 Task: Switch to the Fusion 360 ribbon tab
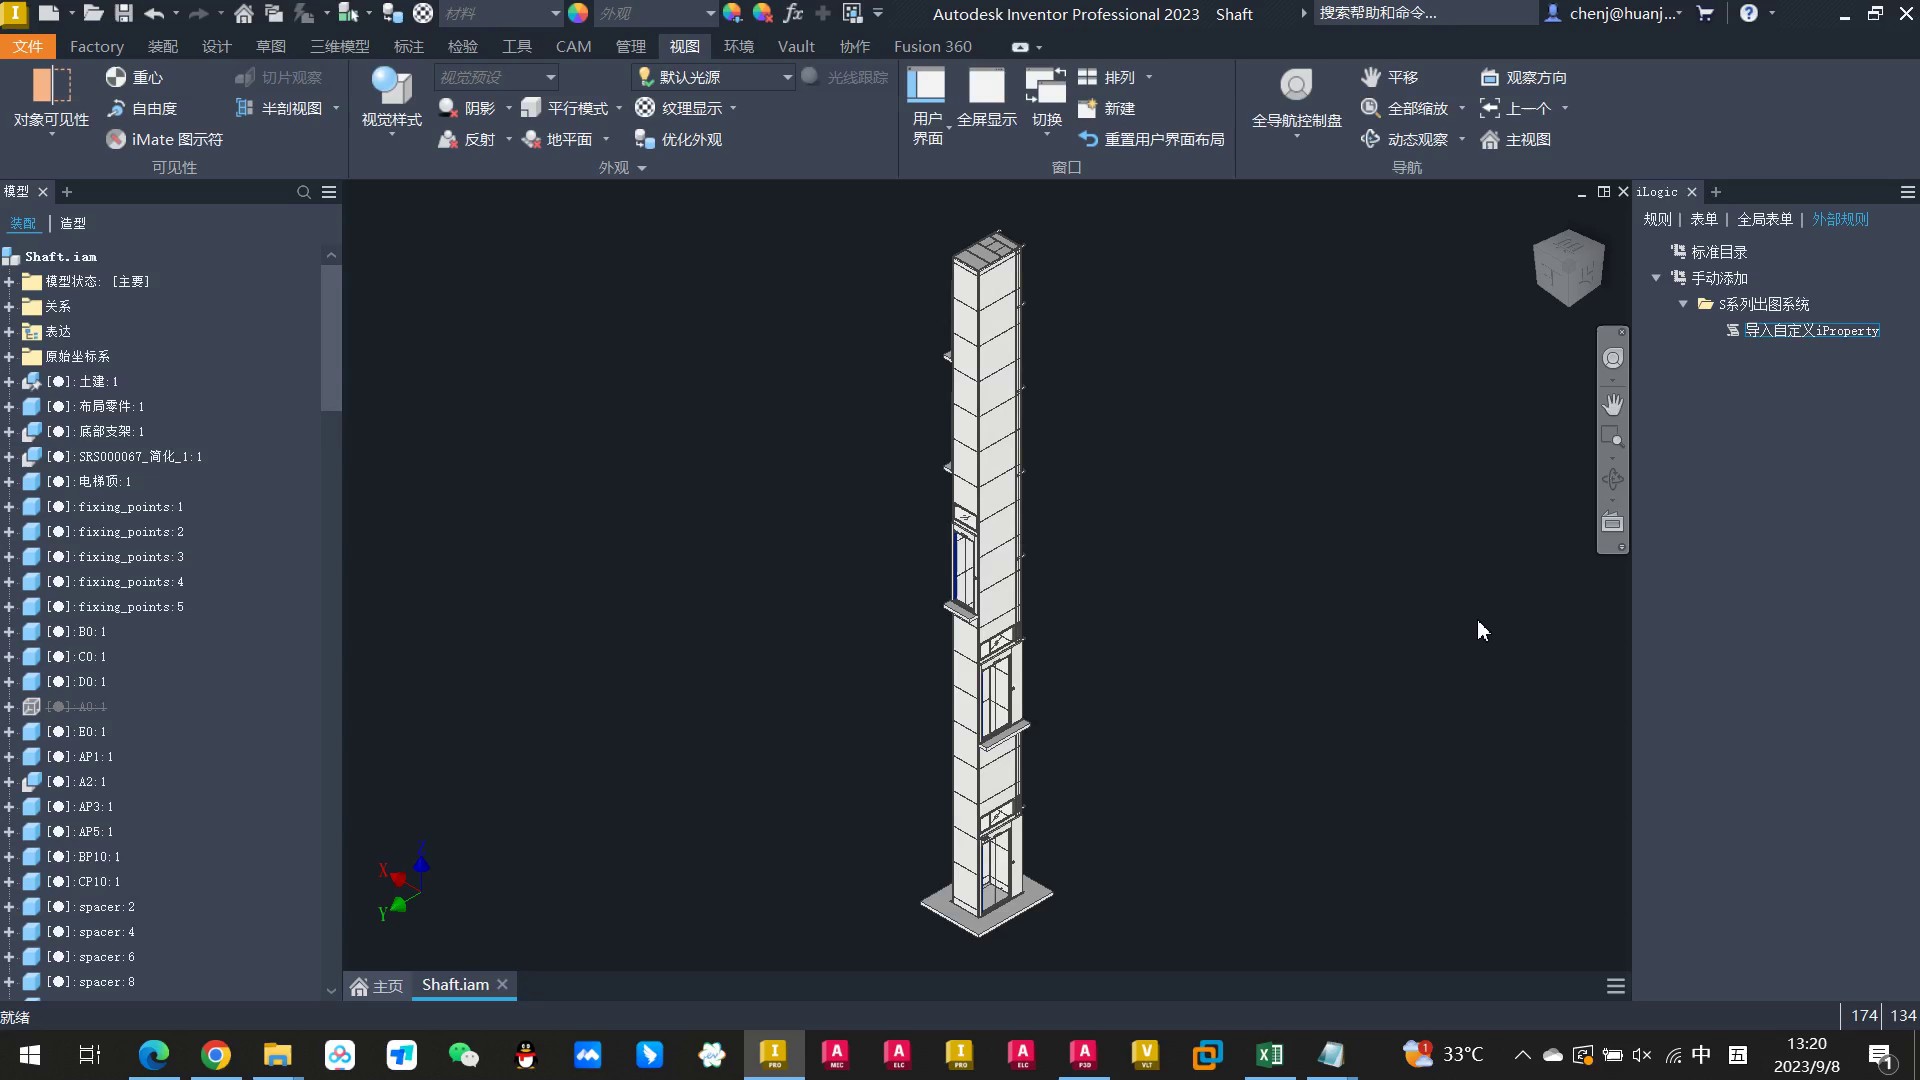(932, 46)
